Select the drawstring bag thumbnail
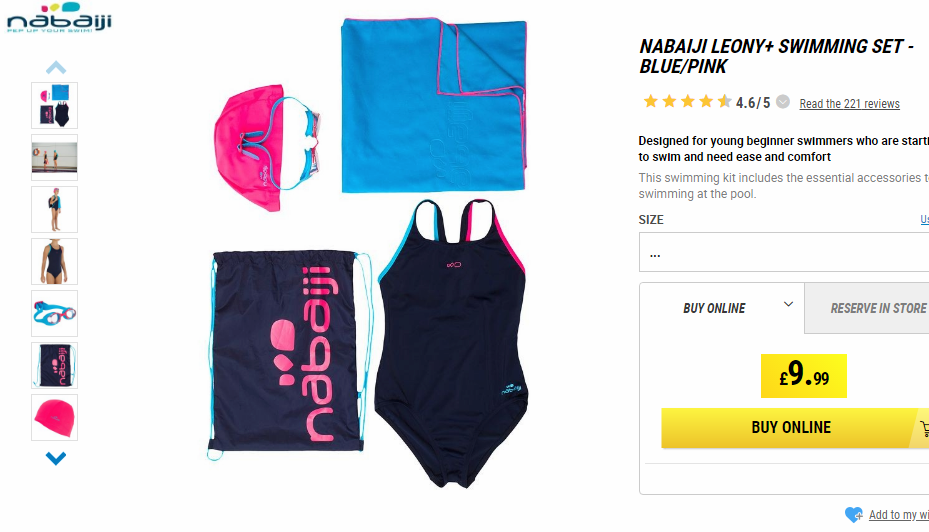The image size is (929, 532). (x=55, y=366)
